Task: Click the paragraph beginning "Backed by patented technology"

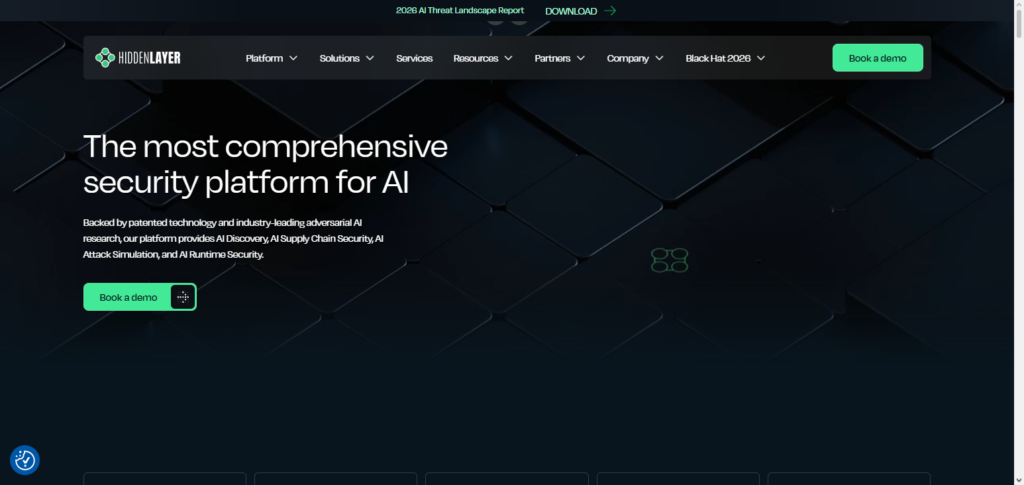Action: click(233, 238)
